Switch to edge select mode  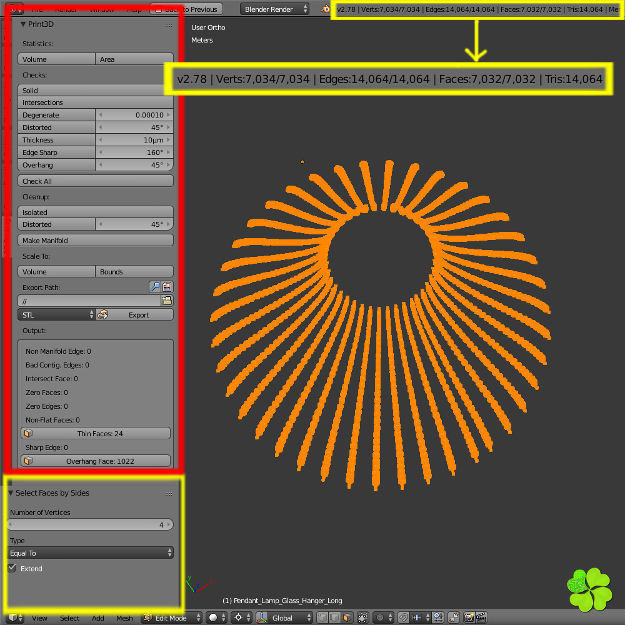pyautogui.click(x=335, y=617)
